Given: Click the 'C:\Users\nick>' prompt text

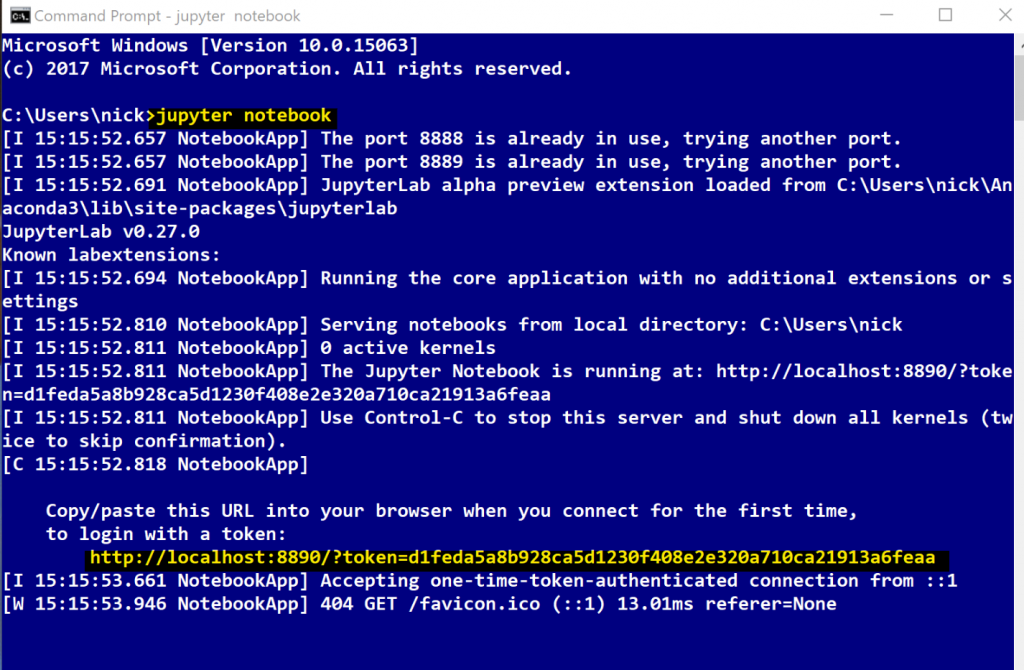Looking at the screenshot, I should [78, 116].
